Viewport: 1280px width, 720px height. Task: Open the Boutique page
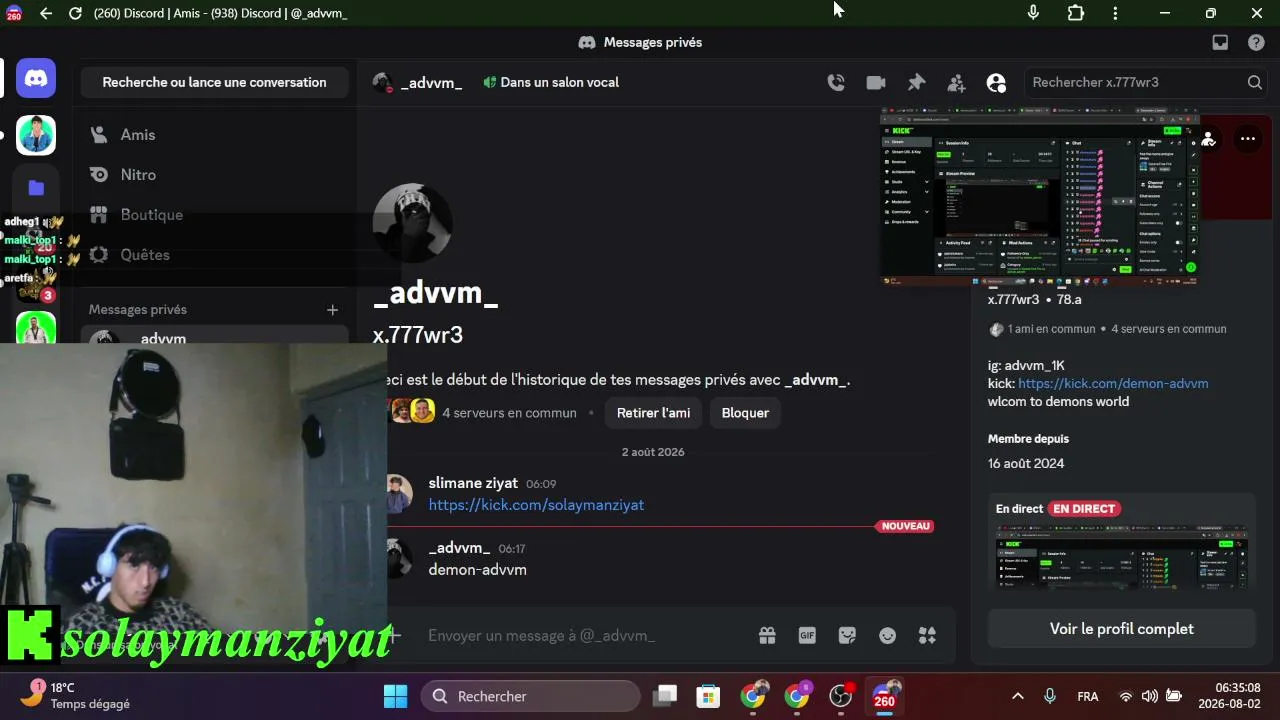(215, 215)
